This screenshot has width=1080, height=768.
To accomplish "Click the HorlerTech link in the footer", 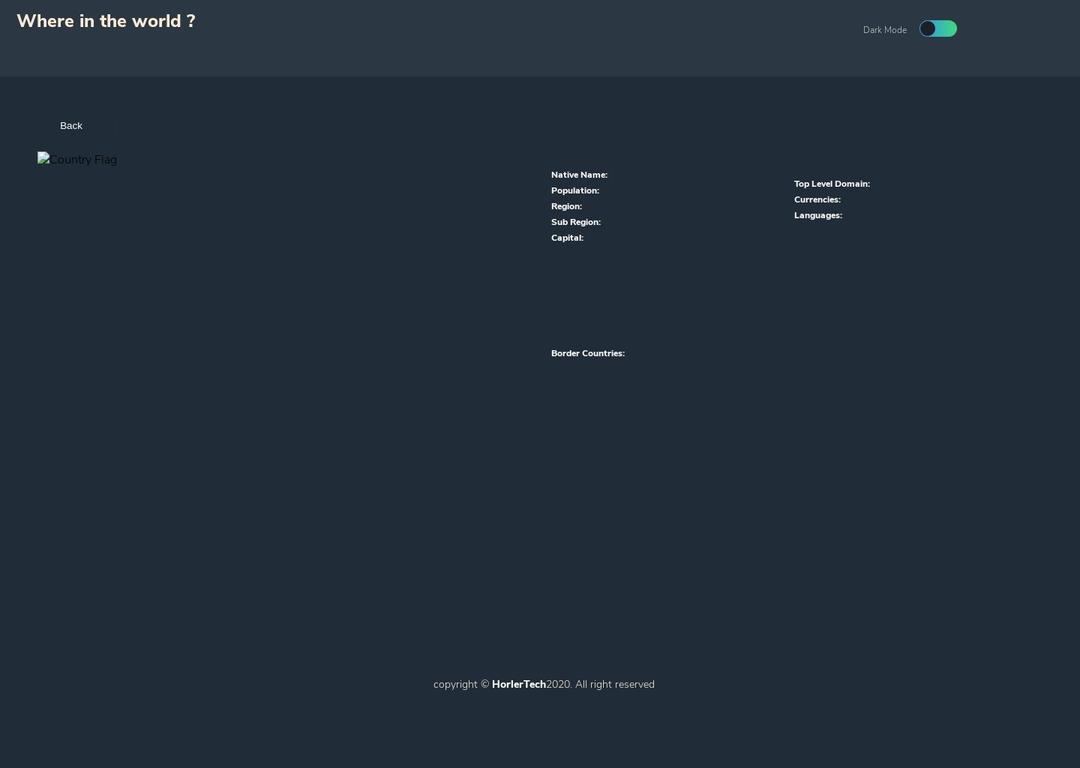I will coord(519,684).
